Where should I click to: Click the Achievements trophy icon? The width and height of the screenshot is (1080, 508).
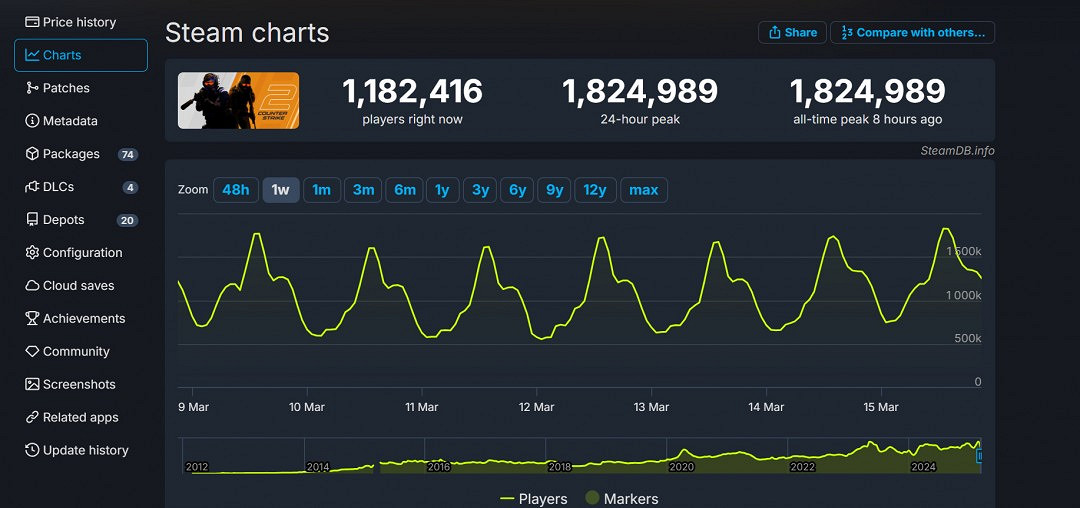coord(32,319)
